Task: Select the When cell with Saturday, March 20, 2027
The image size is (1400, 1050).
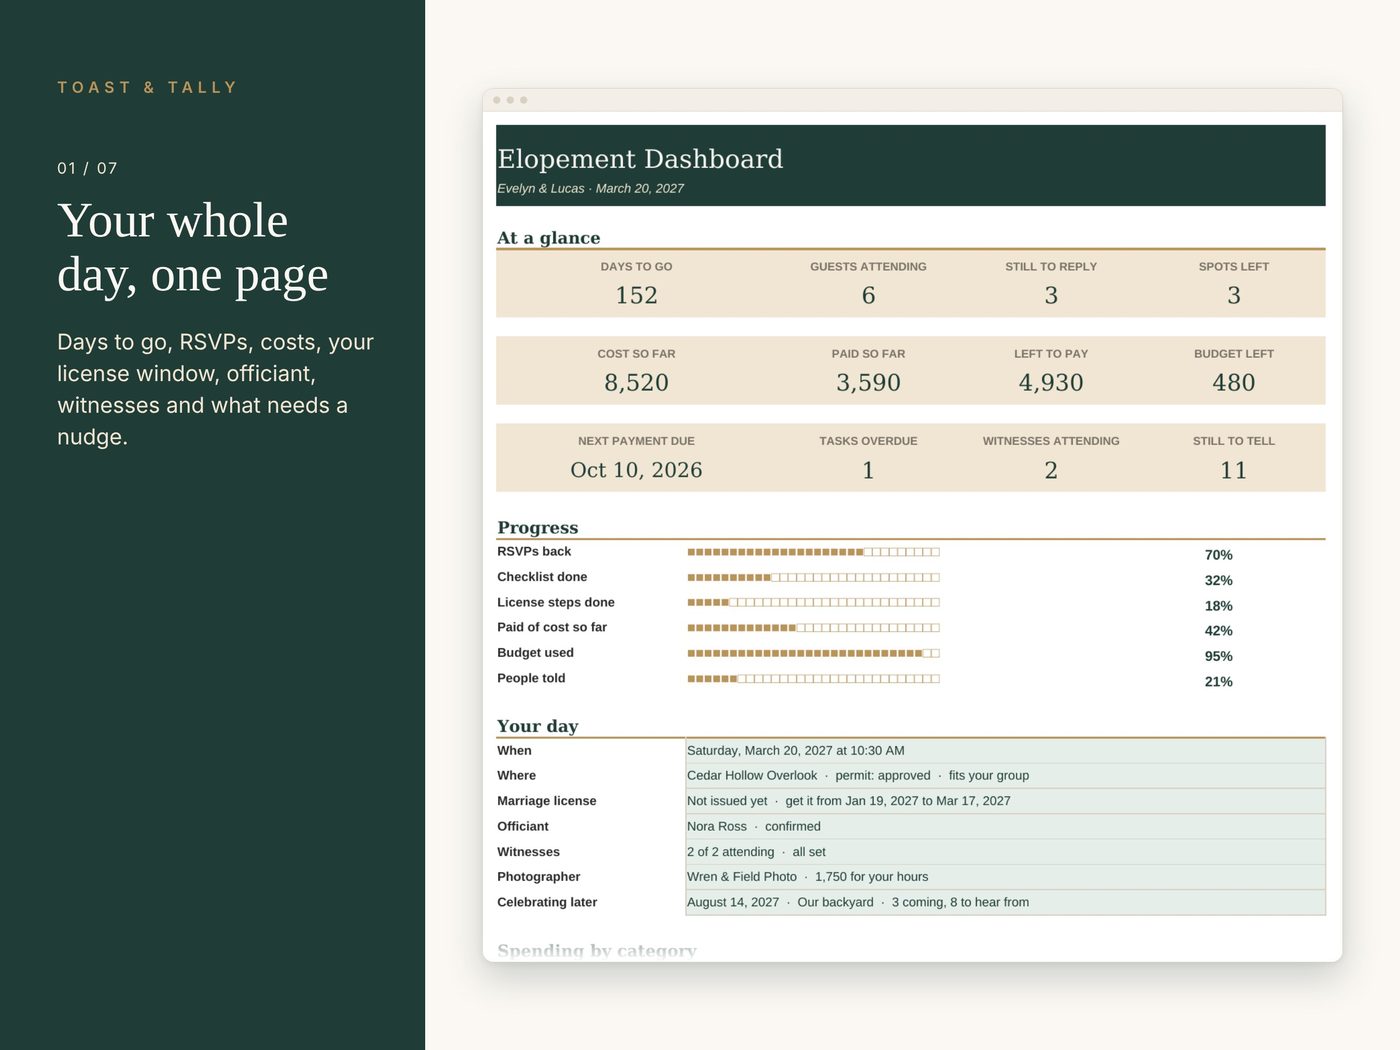Action: pyautogui.click(x=1005, y=751)
